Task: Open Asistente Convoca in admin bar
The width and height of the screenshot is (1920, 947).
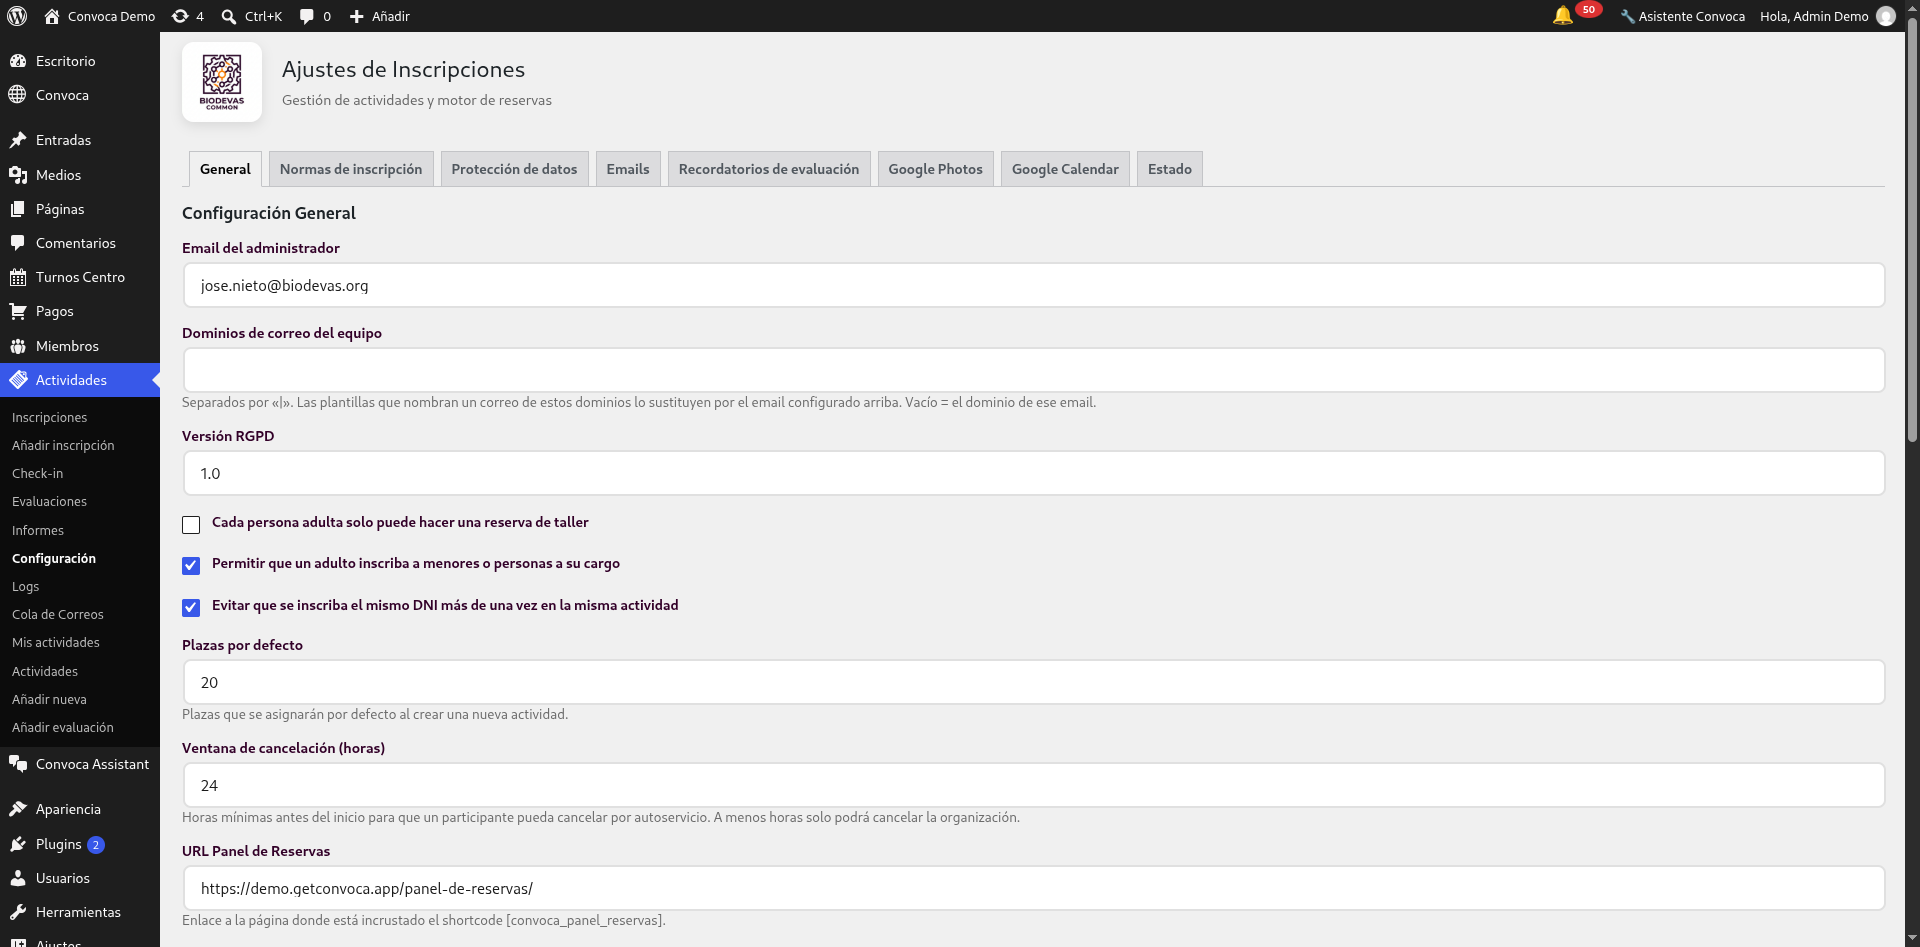Action: pos(1682,16)
